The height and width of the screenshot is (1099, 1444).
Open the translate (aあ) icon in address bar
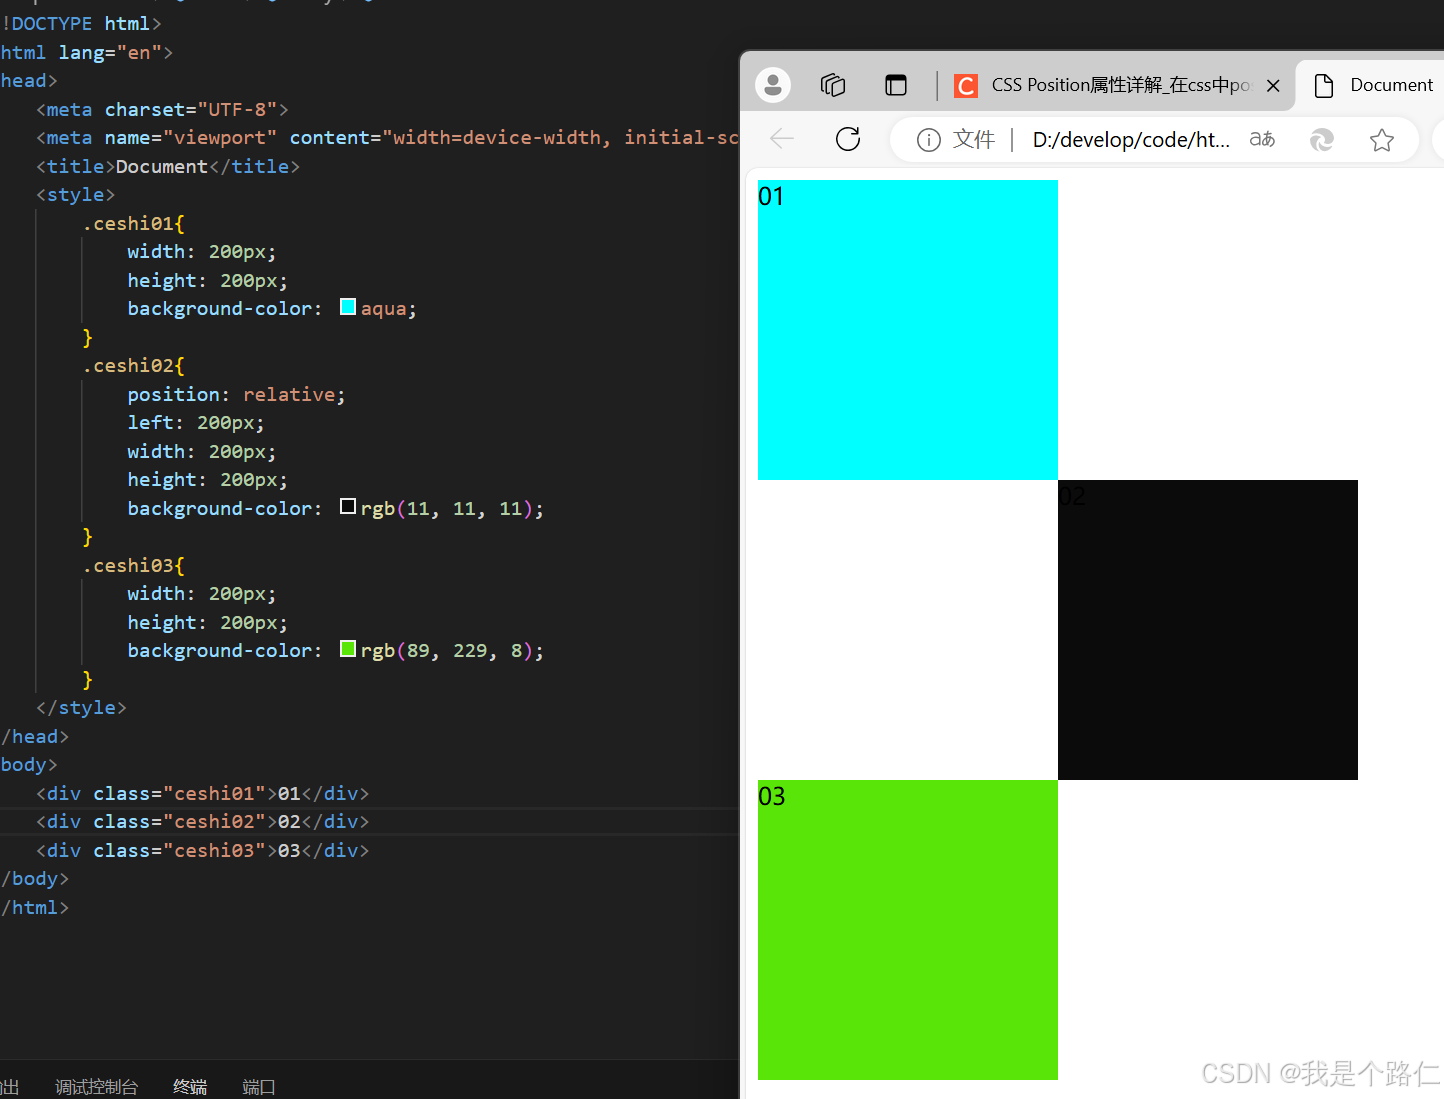point(1261,139)
